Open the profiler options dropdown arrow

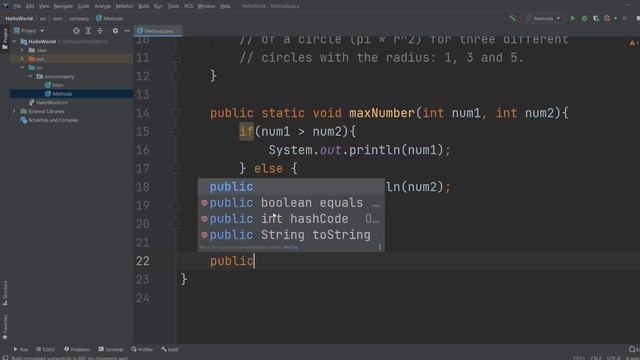coord(616,18)
